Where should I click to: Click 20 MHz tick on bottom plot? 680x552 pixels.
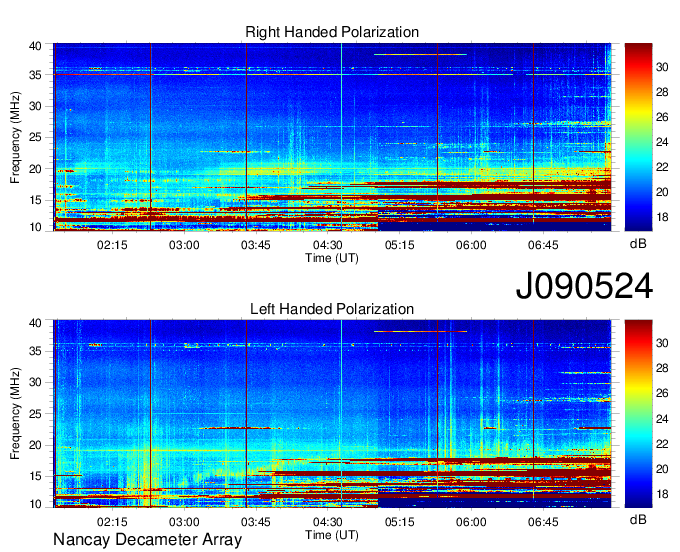point(35,445)
